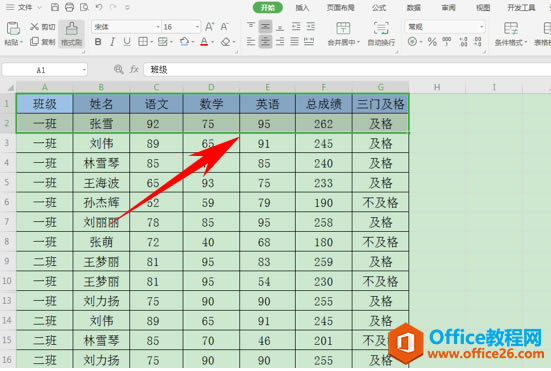Redo the last undone action

tap(113, 7)
